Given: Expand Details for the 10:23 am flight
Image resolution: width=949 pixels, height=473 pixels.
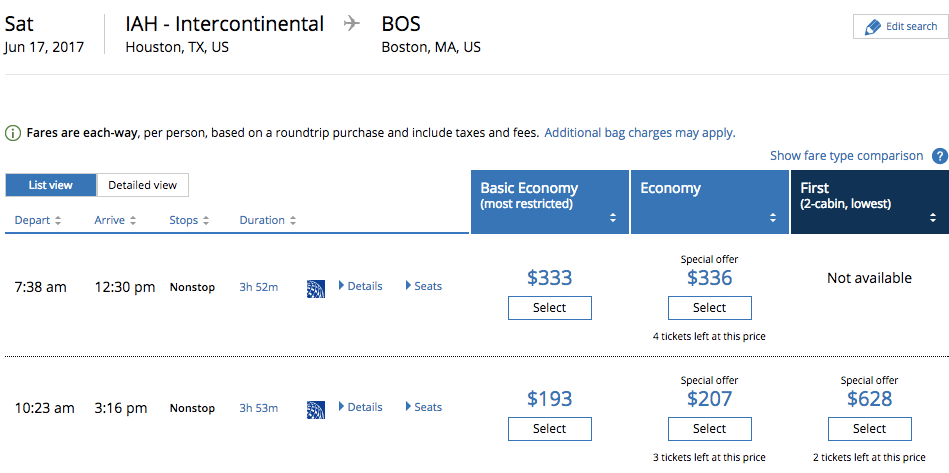Looking at the screenshot, I should (360, 407).
